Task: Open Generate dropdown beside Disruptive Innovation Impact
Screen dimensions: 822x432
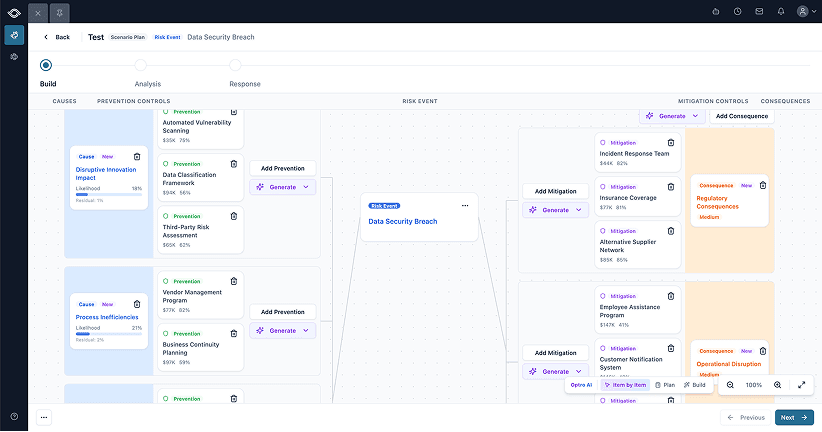Action: tap(283, 187)
